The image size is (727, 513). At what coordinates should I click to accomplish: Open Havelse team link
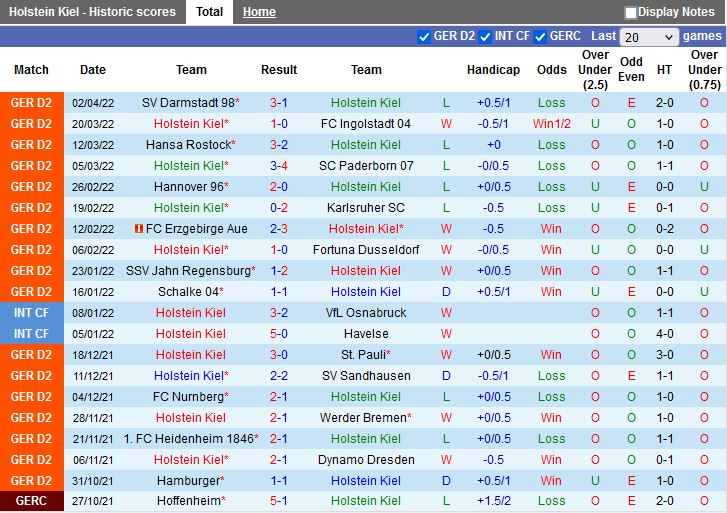pyautogui.click(x=366, y=334)
